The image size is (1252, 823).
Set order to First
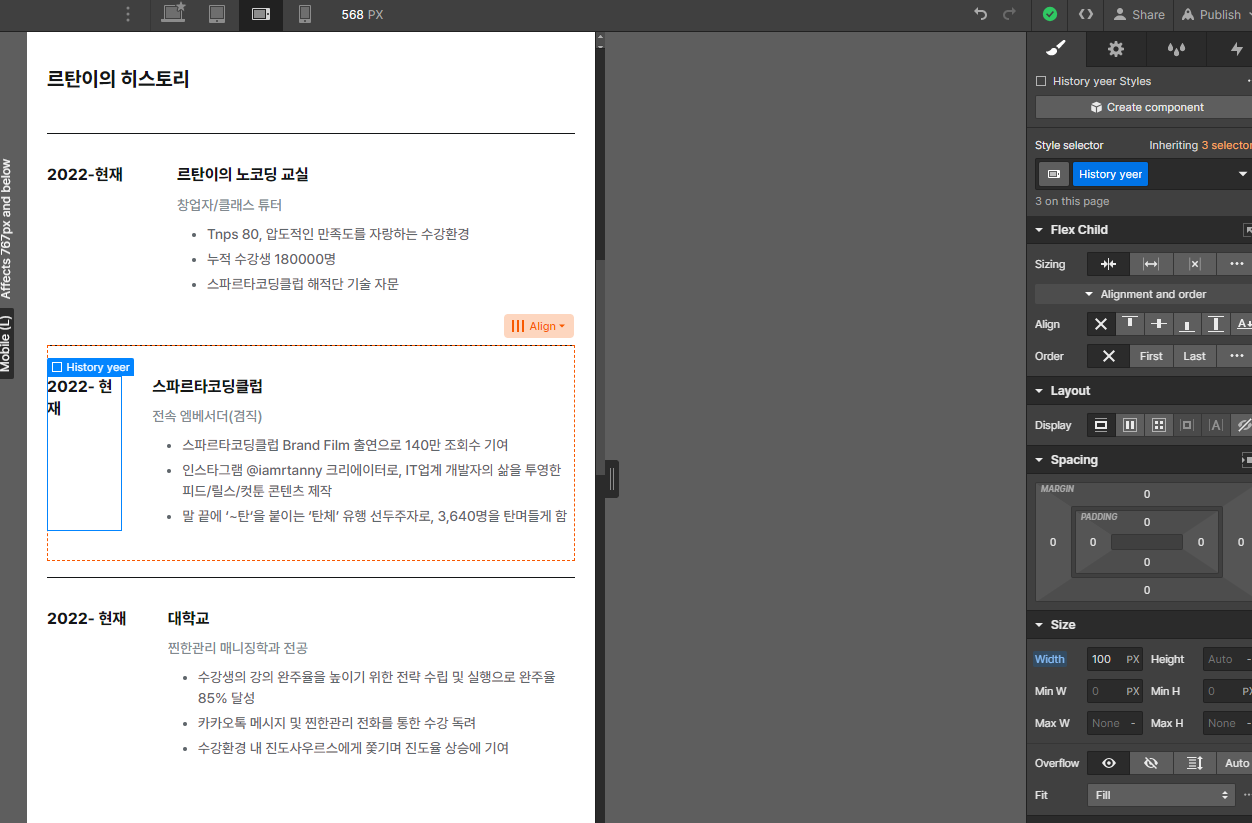[1151, 356]
